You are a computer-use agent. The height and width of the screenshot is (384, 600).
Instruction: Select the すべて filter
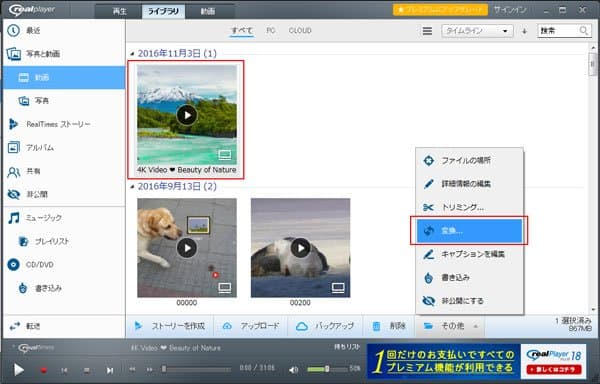coord(242,31)
